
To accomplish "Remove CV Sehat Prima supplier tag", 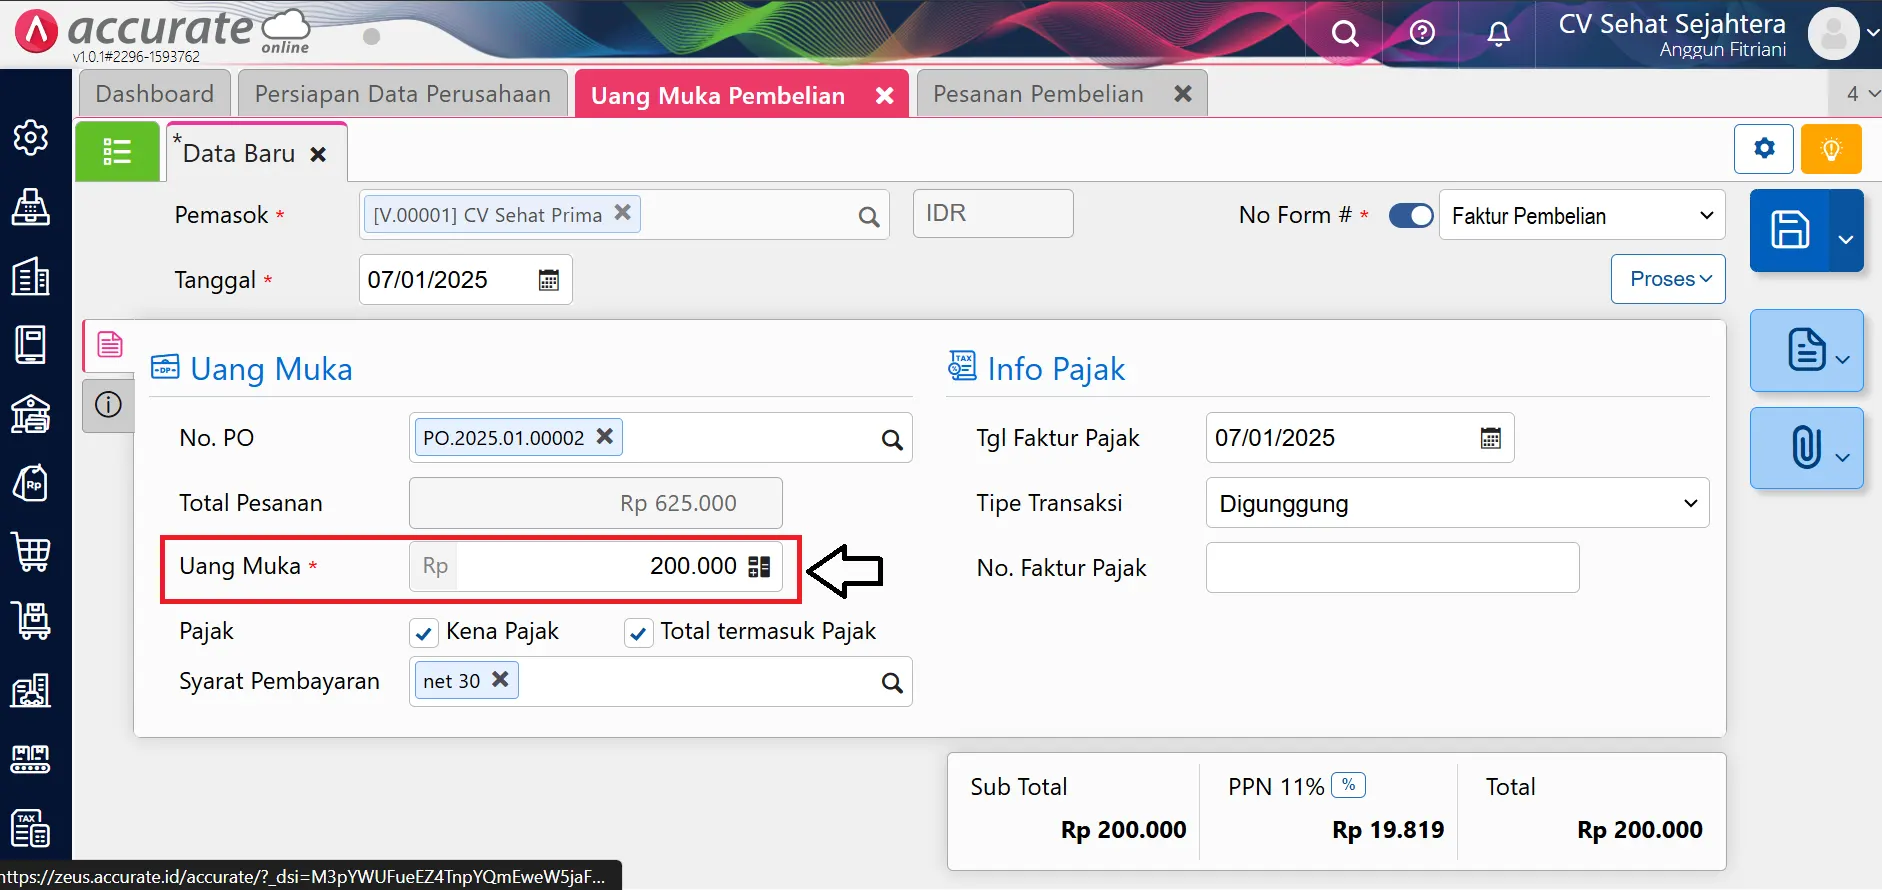I will [x=622, y=212].
